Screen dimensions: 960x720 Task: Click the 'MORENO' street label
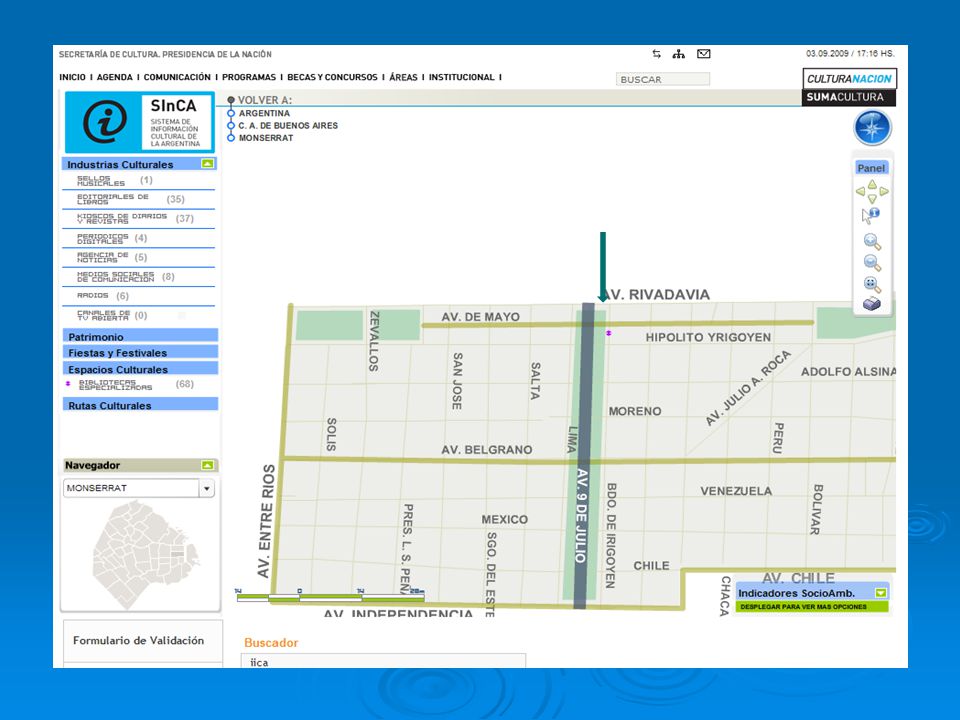pos(635,411)
